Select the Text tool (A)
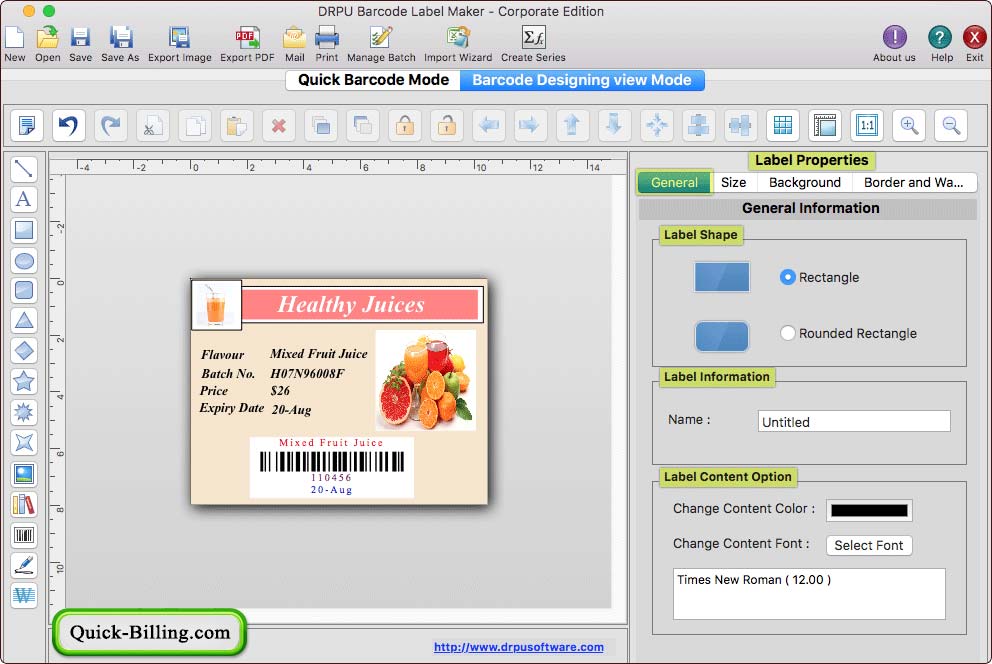 24,199
